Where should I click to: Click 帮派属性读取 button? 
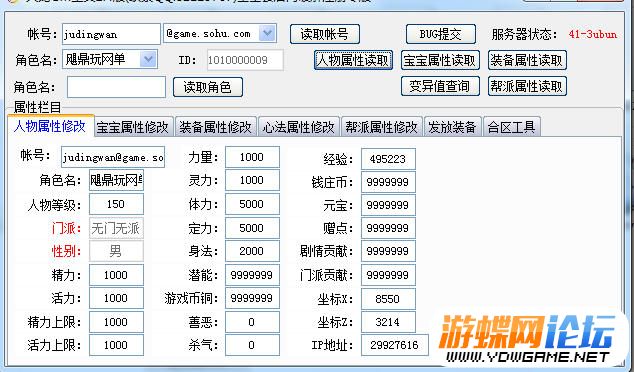527,86
